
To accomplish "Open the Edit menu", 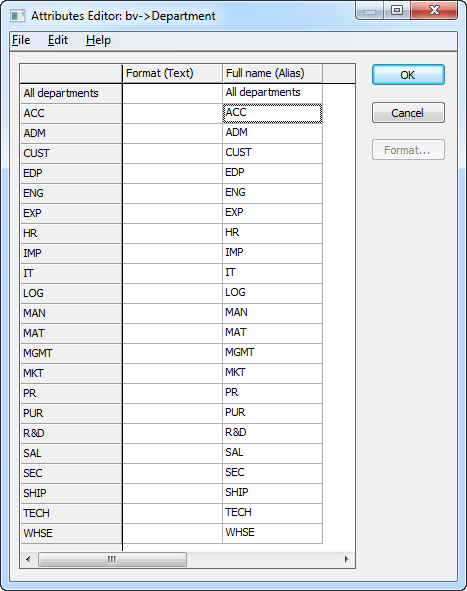I will 58,40.
